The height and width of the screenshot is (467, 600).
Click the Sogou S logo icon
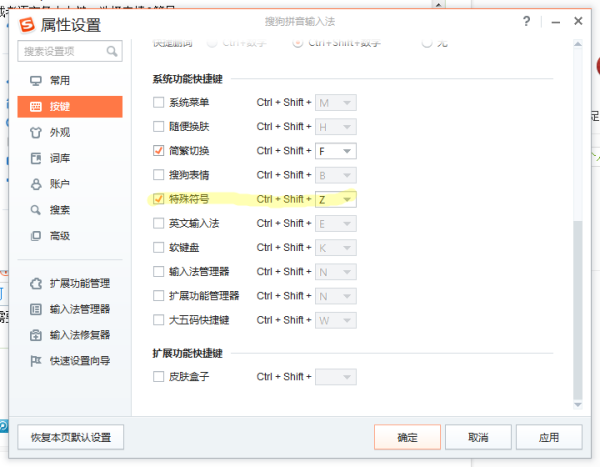27,25
